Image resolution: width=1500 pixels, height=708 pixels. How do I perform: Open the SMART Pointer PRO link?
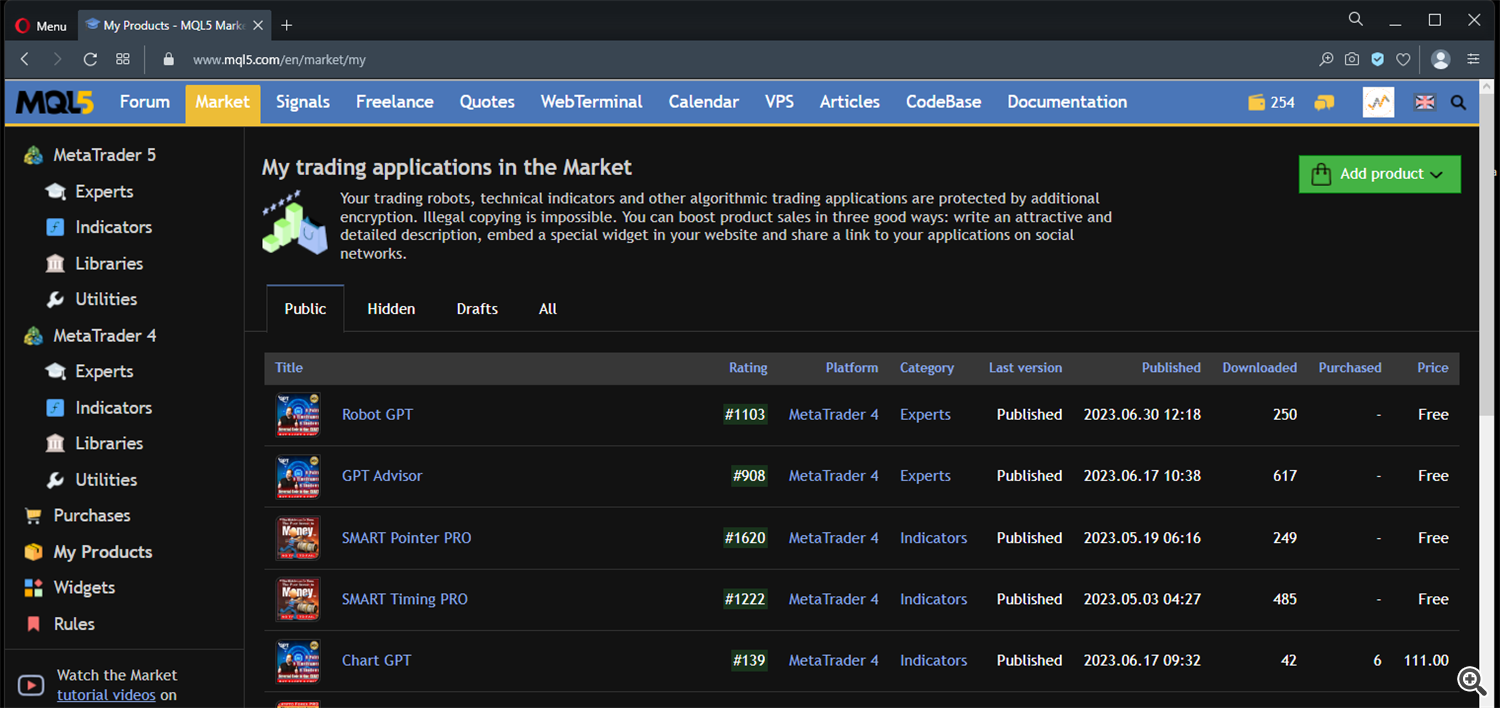(x=407, y=538)
